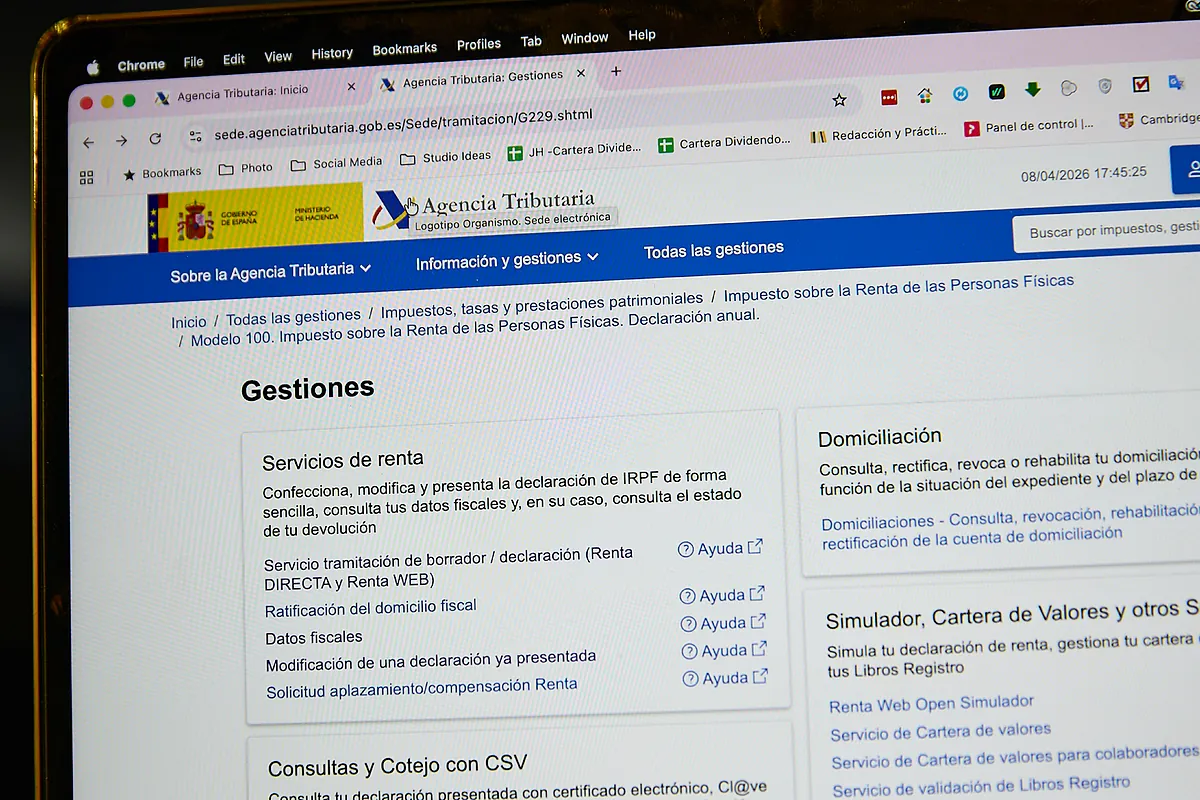The height and width of the screenshot is (800, 1200).
Task: Expand the Información y gestiones menu
Action: pyautogui.click(x=507, y=259)
